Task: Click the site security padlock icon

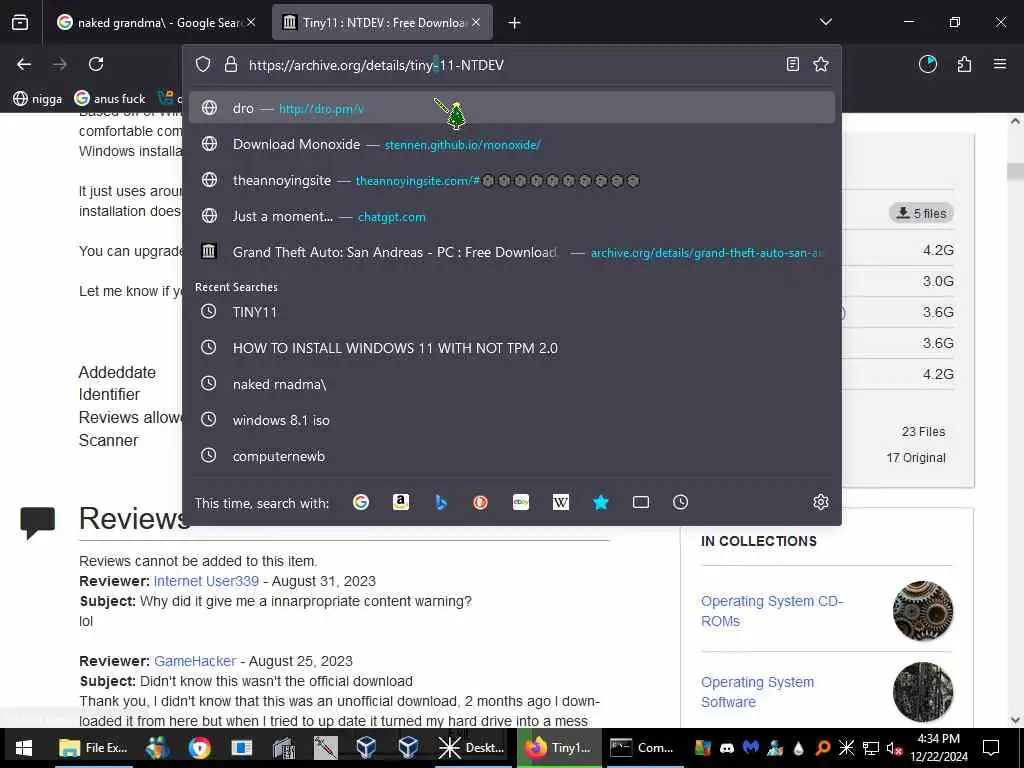Action: [x=230, y=65]
